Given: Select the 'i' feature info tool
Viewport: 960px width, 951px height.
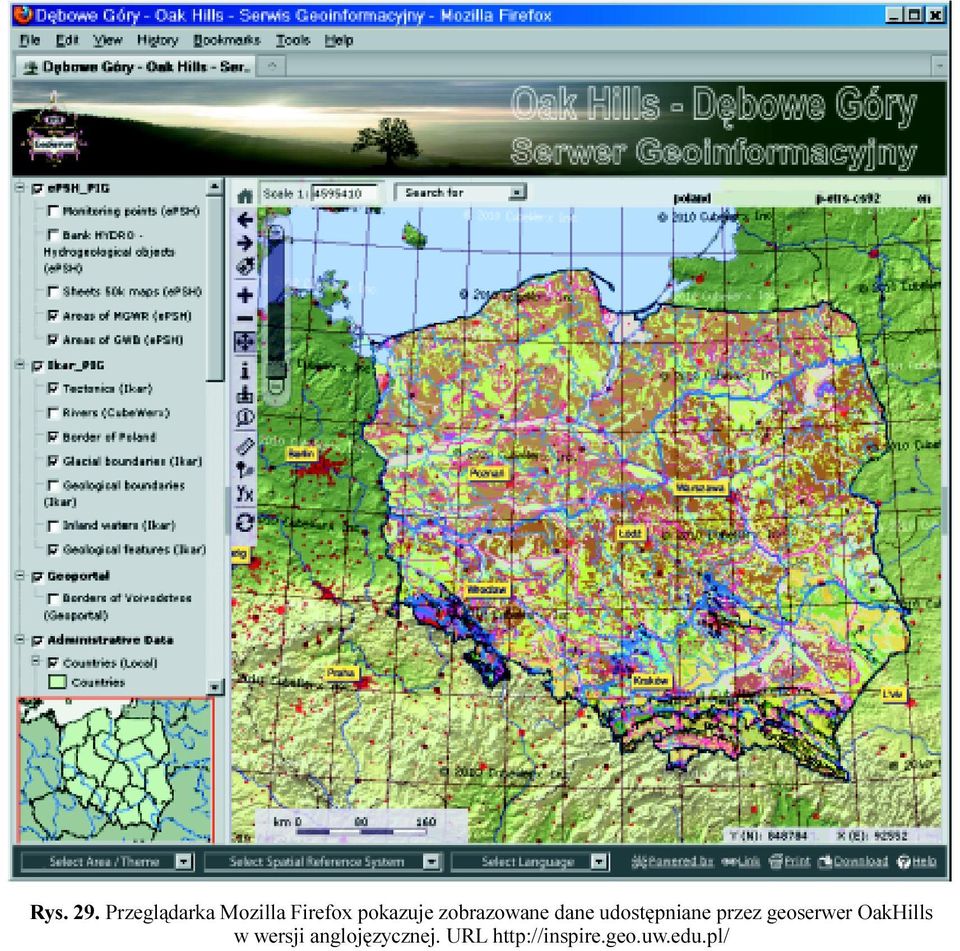Looking at the screenshot, I should point(245,370).
